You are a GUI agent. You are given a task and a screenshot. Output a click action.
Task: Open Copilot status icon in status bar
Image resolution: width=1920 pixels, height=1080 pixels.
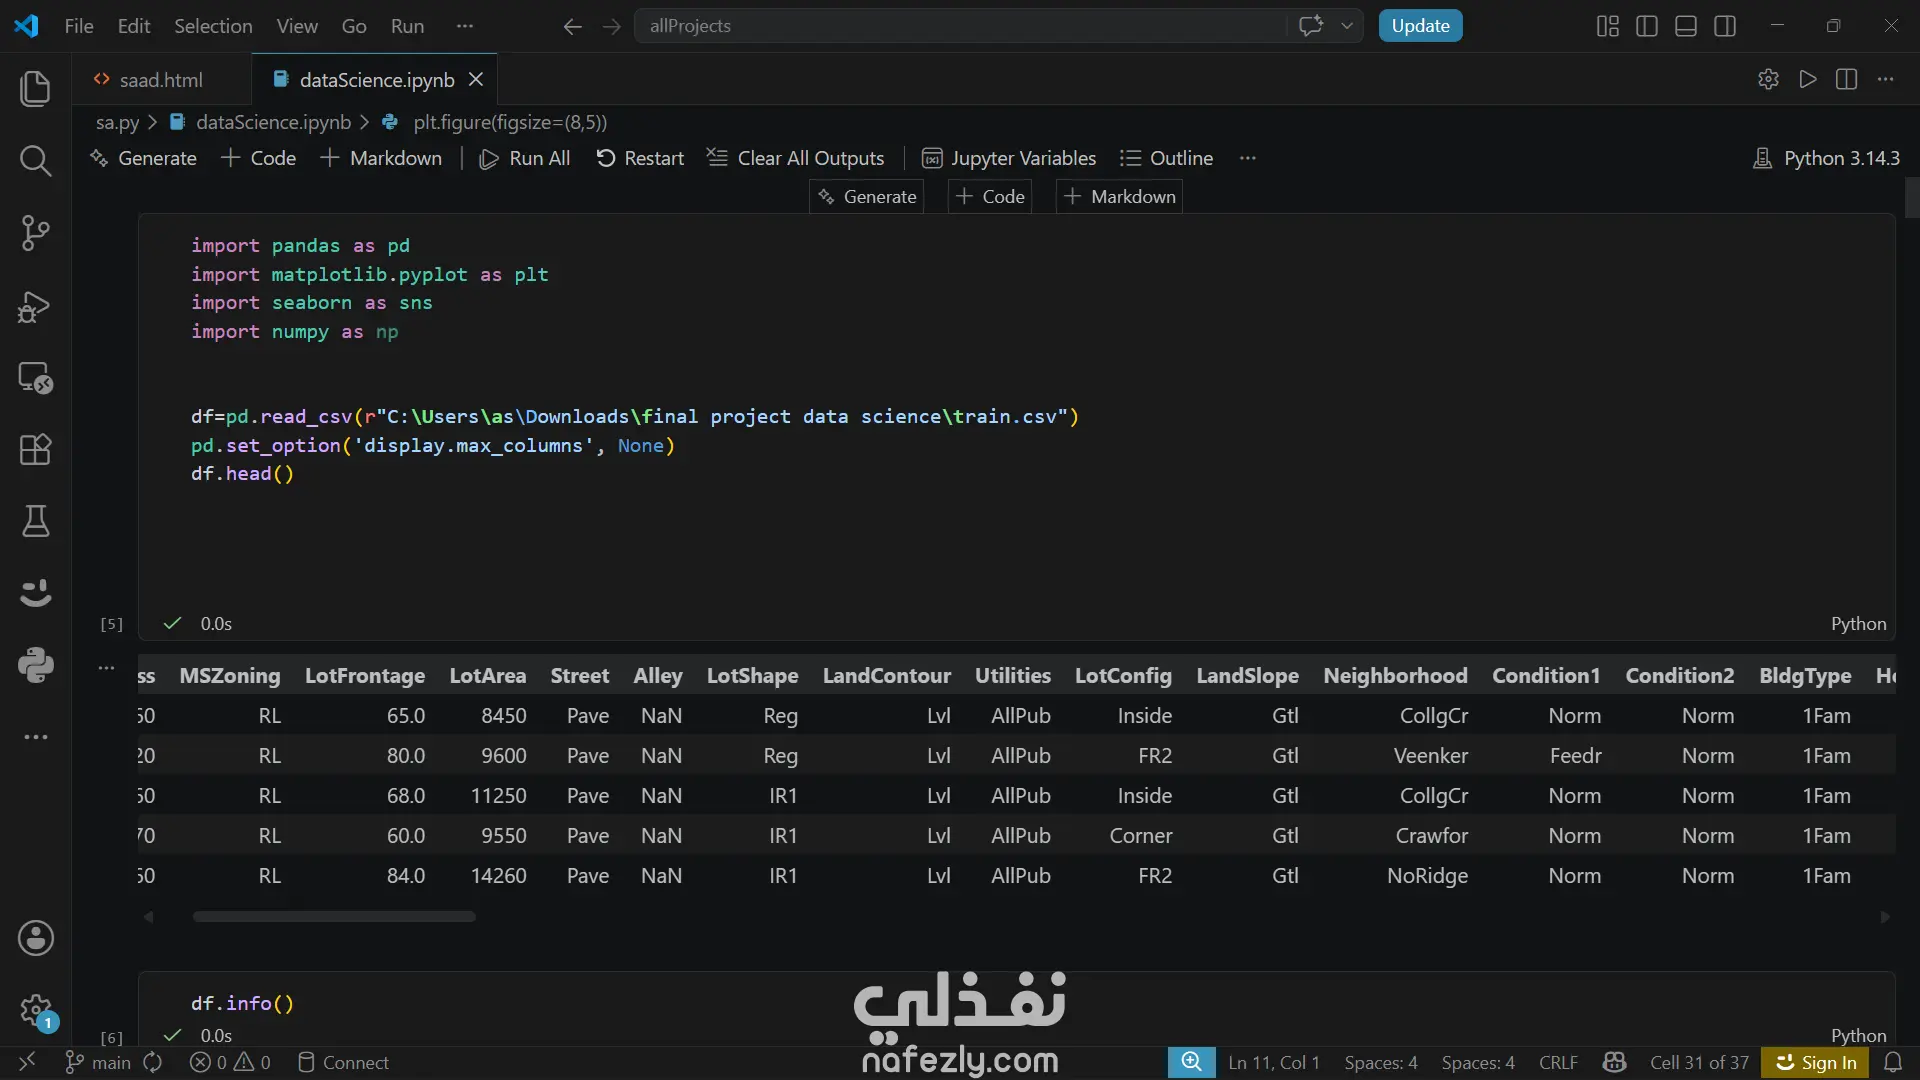[x=1614, y=1062]
